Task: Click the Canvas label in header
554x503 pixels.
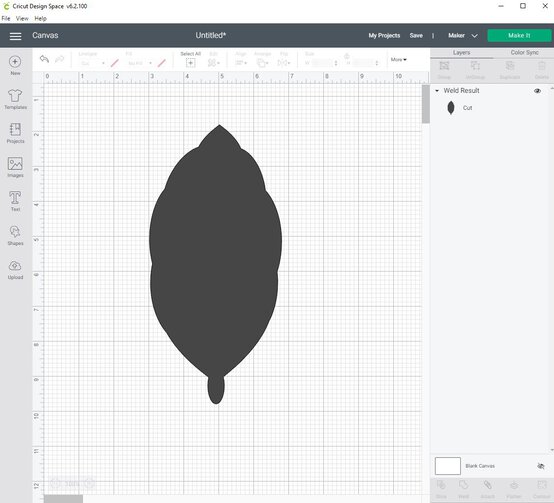Action: (45, 35)
